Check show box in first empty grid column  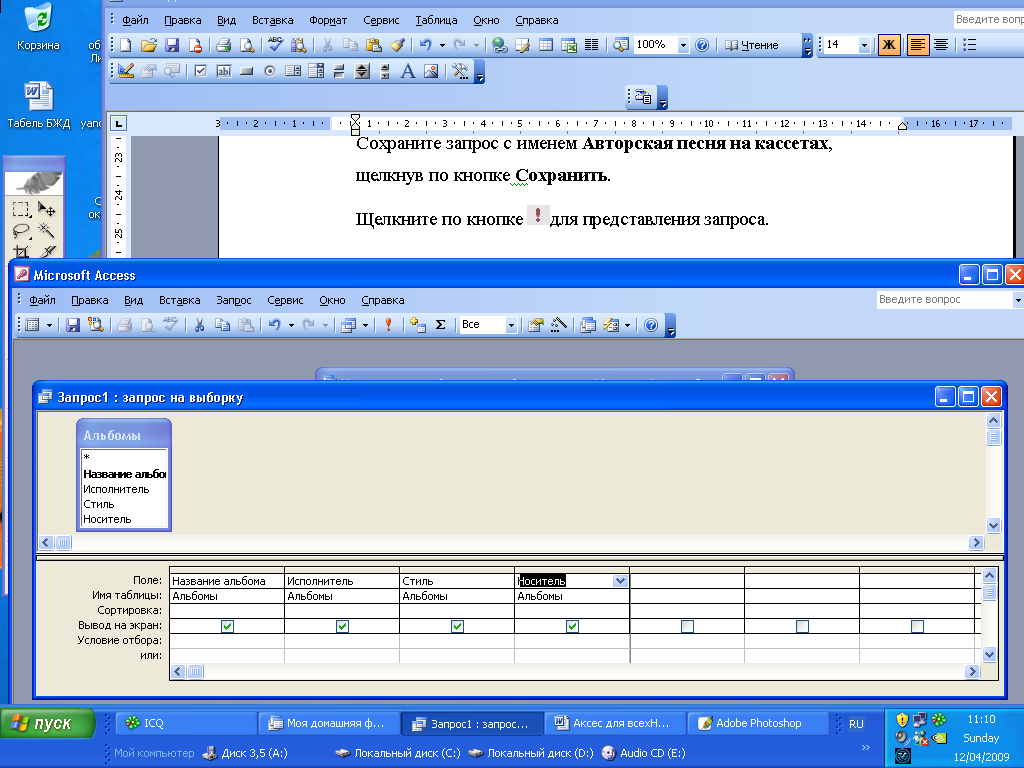pos(687,626)
